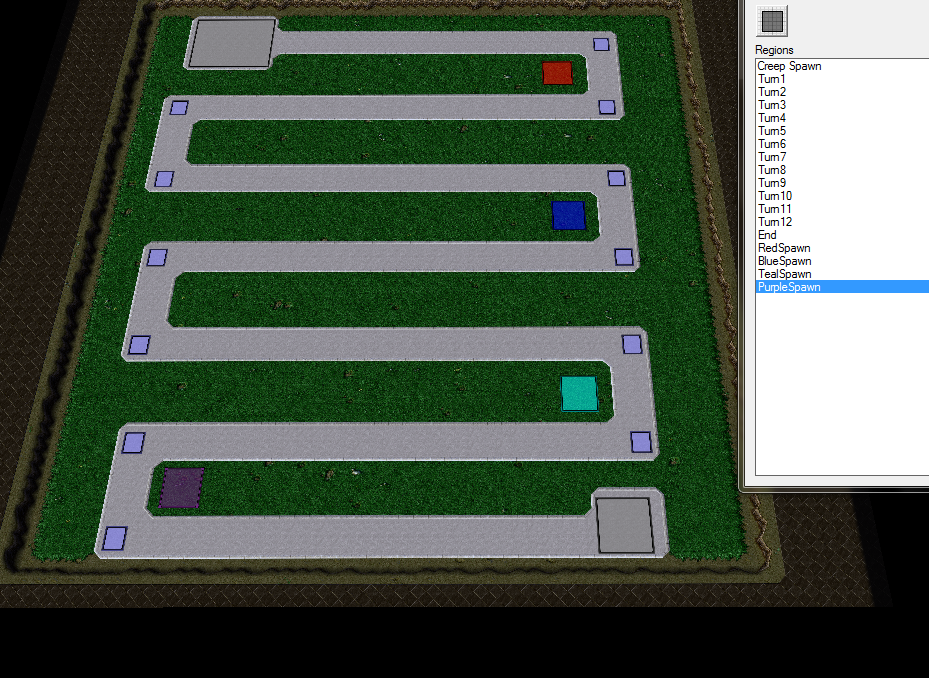This screenshot has width=929, height=678.
Task: Click the blue spawn region on the map
Action: (x=568, y=215)
